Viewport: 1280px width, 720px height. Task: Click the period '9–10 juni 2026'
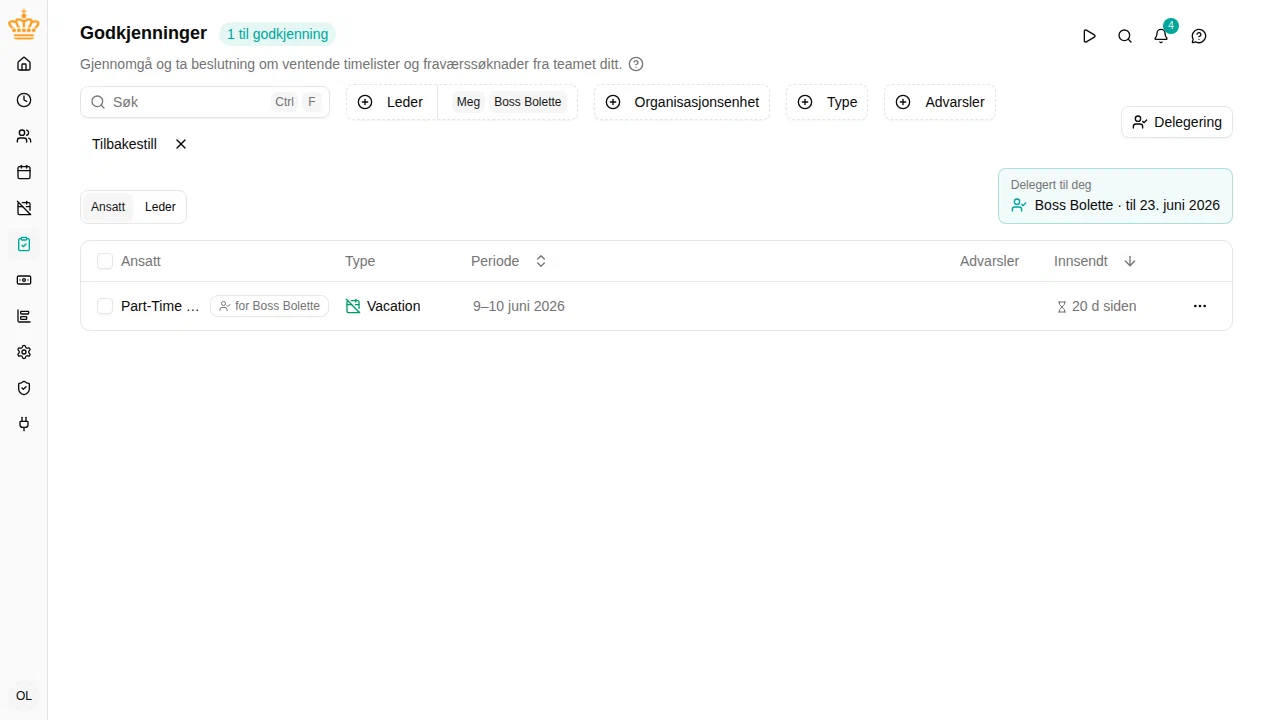pyautogui.click(x=519, y=306)
